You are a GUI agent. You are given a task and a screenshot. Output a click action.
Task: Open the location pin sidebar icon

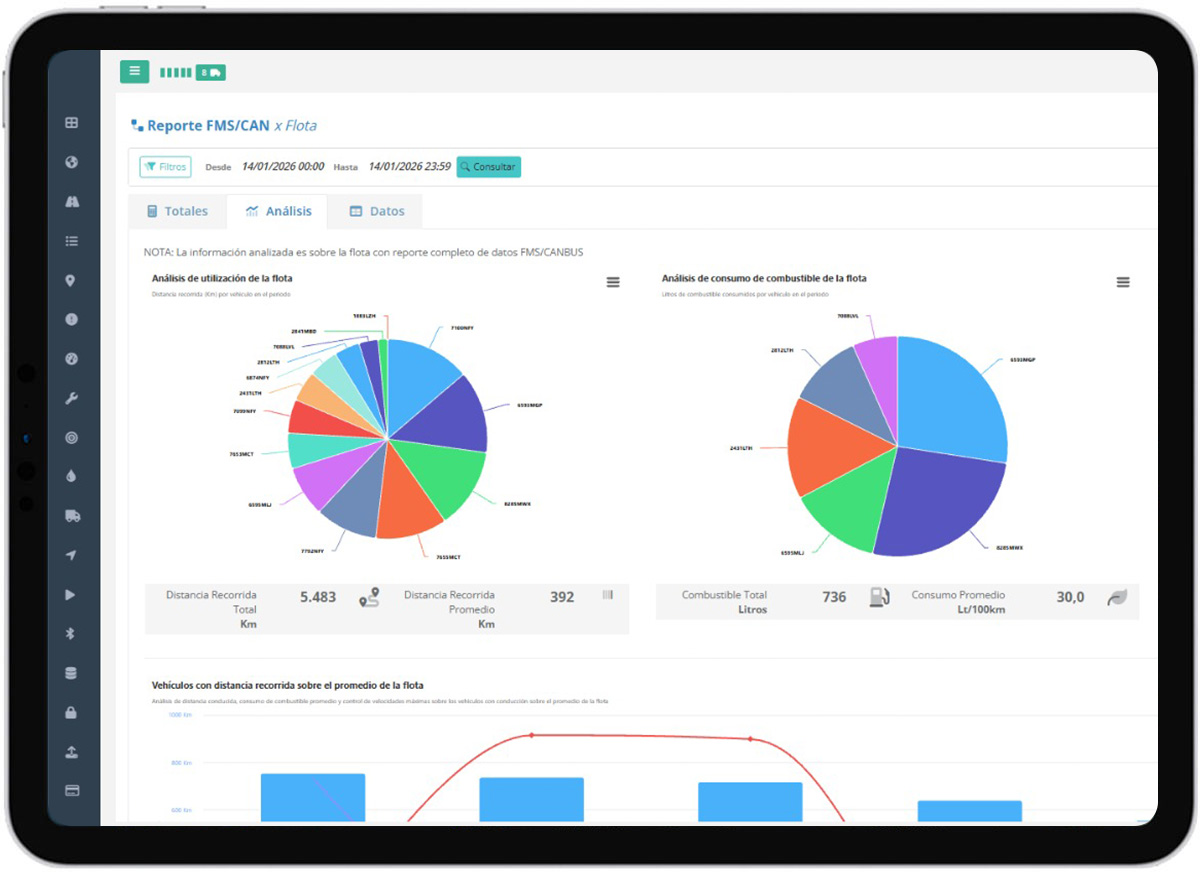tap(71, 281)
